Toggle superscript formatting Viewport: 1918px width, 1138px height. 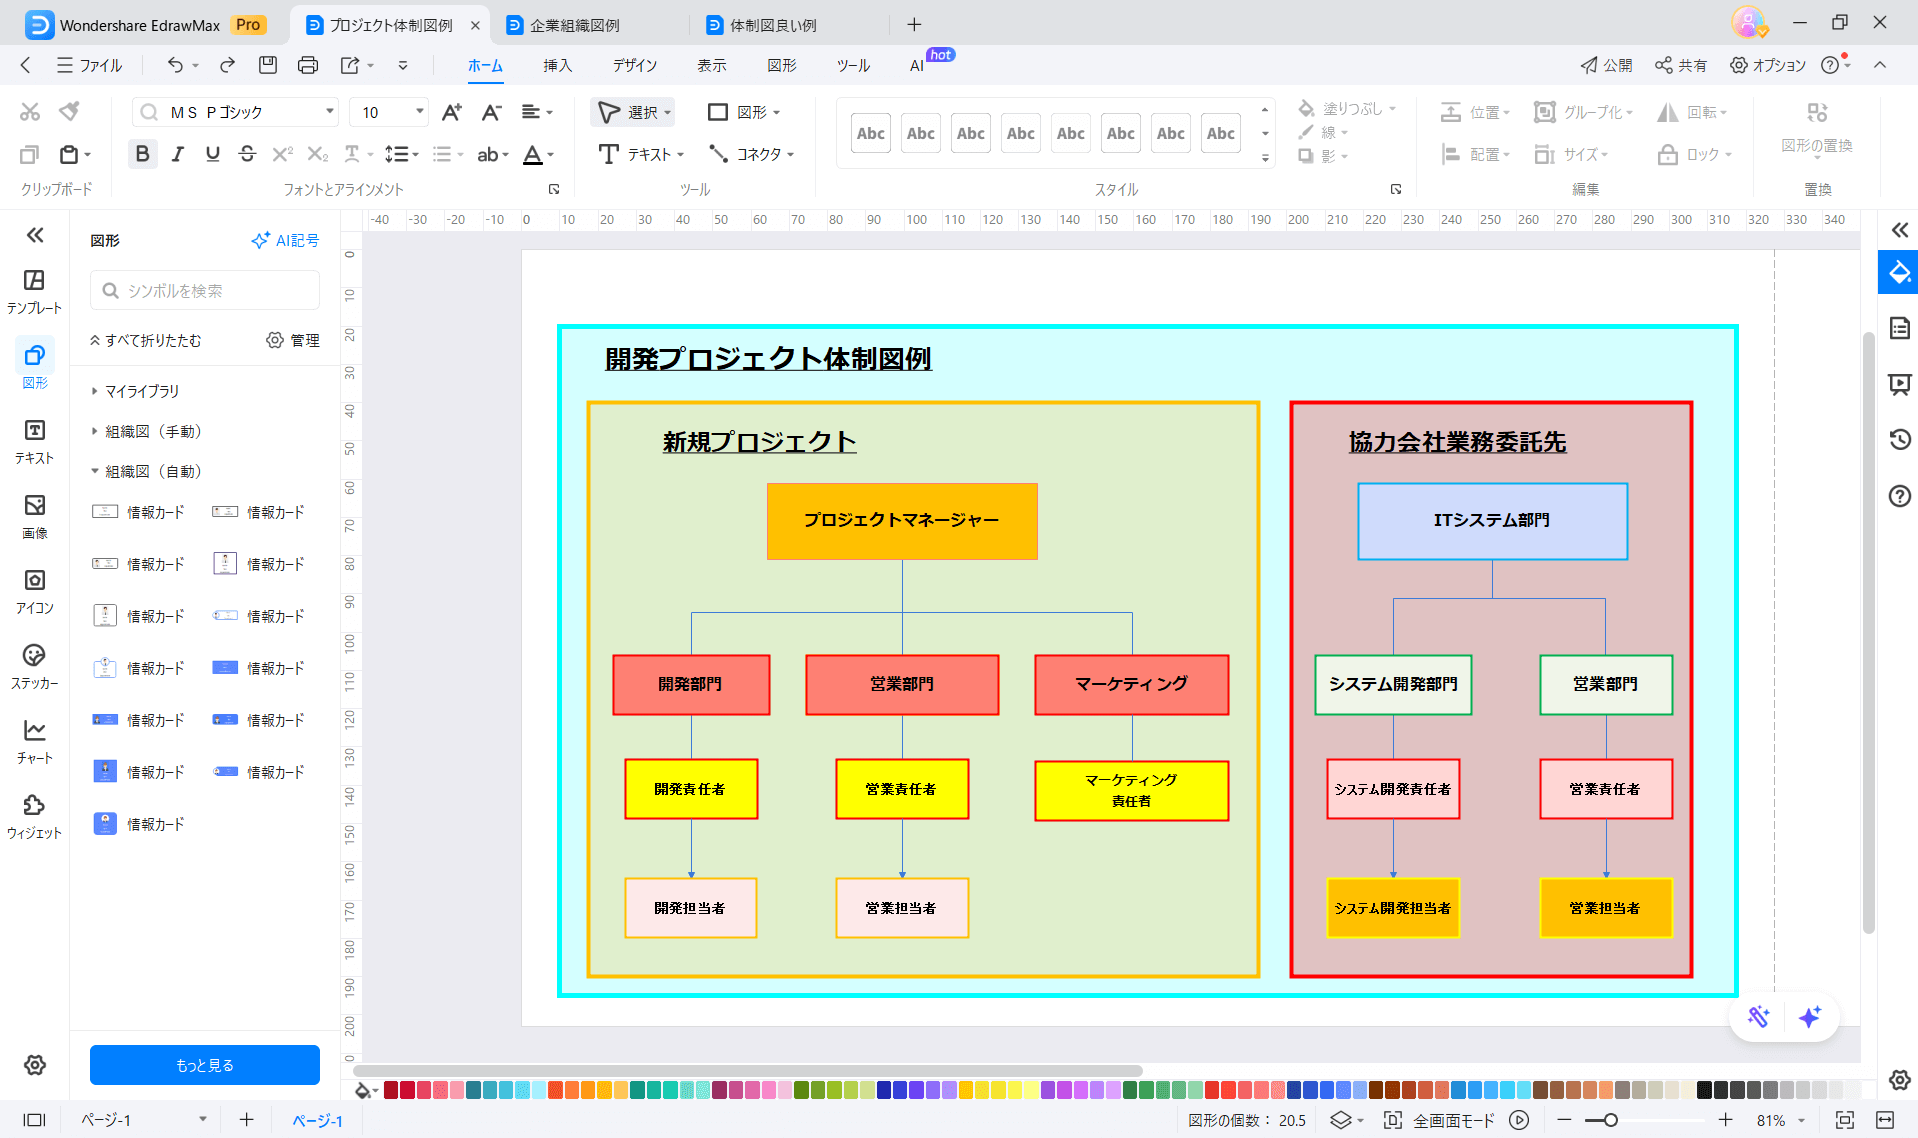(x=283, y=154)
